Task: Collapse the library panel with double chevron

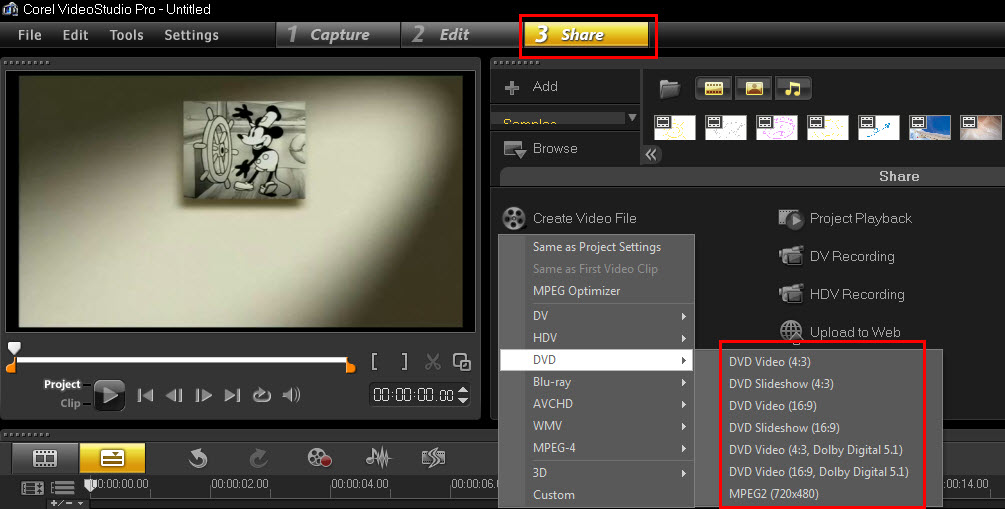Action: [651, 154]
